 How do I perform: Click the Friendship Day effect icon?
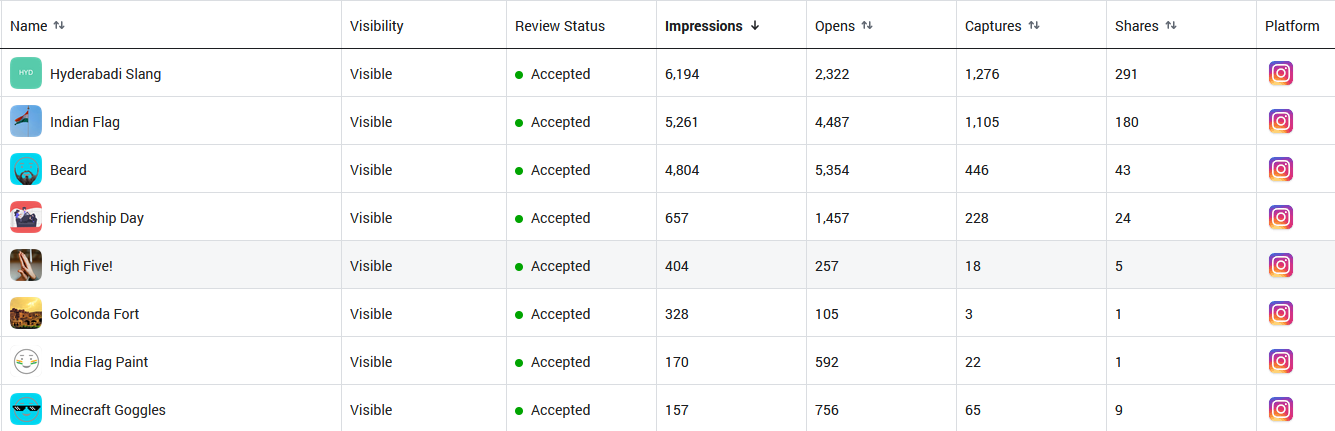[26, 217]
